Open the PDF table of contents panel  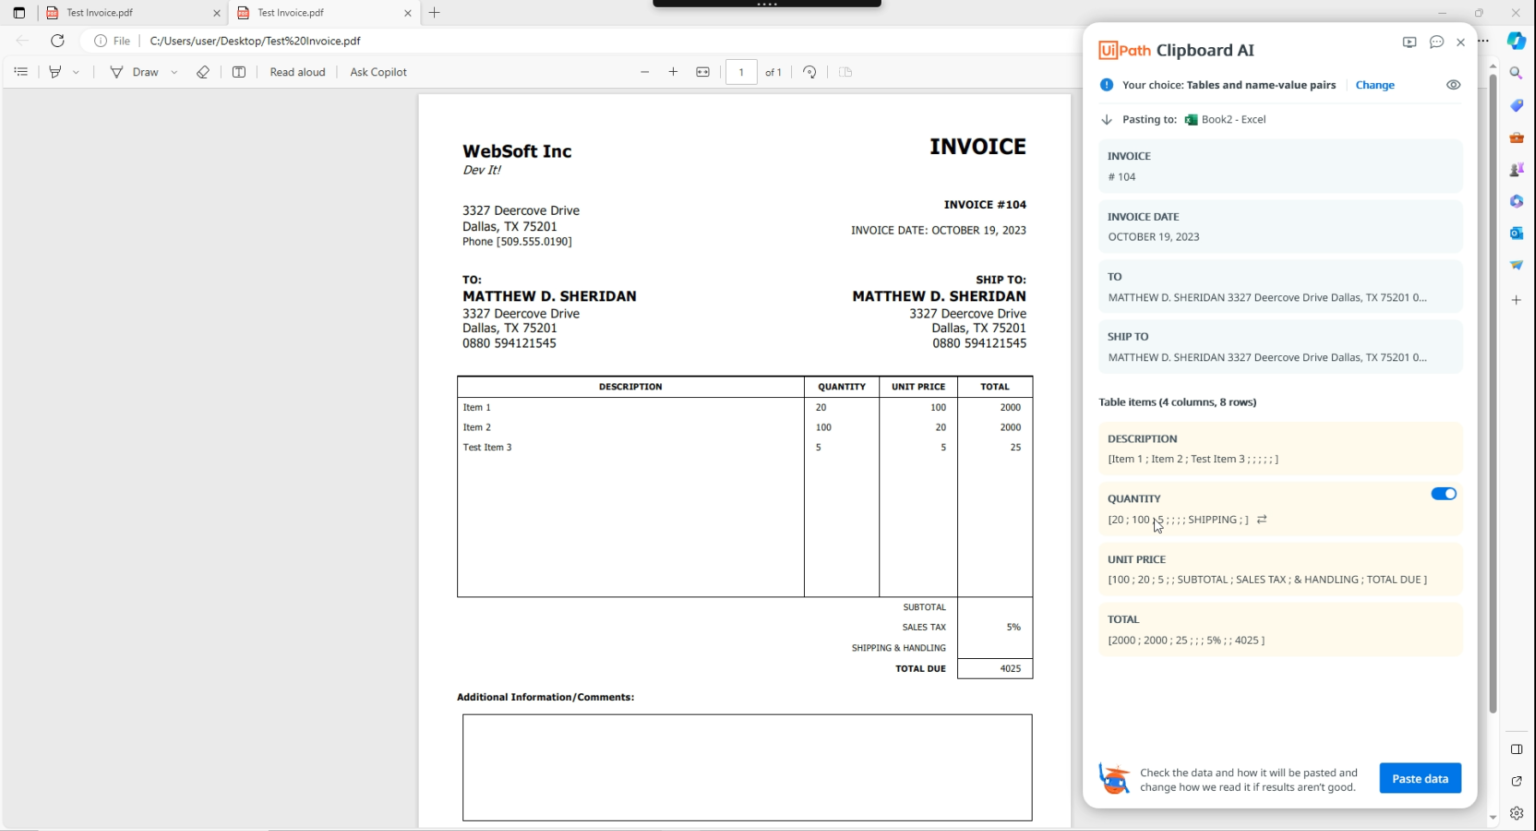pos(20,71)
